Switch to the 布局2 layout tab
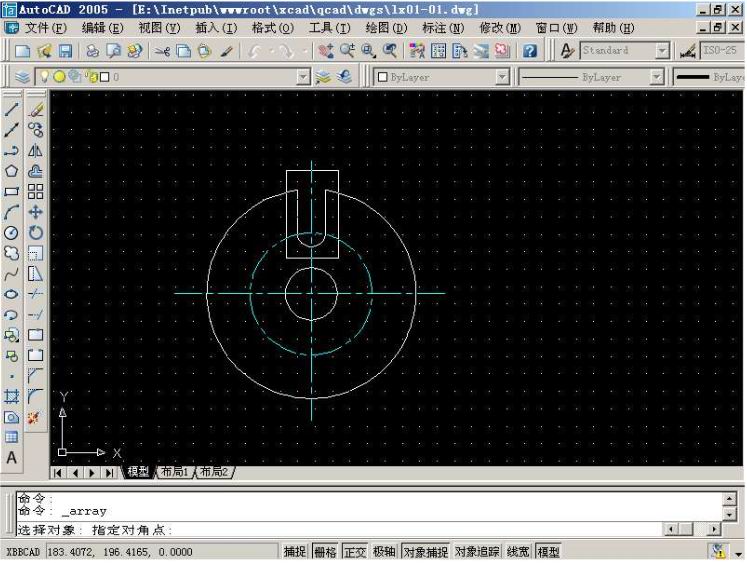Viewport: 747px width, 563px height. (x=214, y=472)
